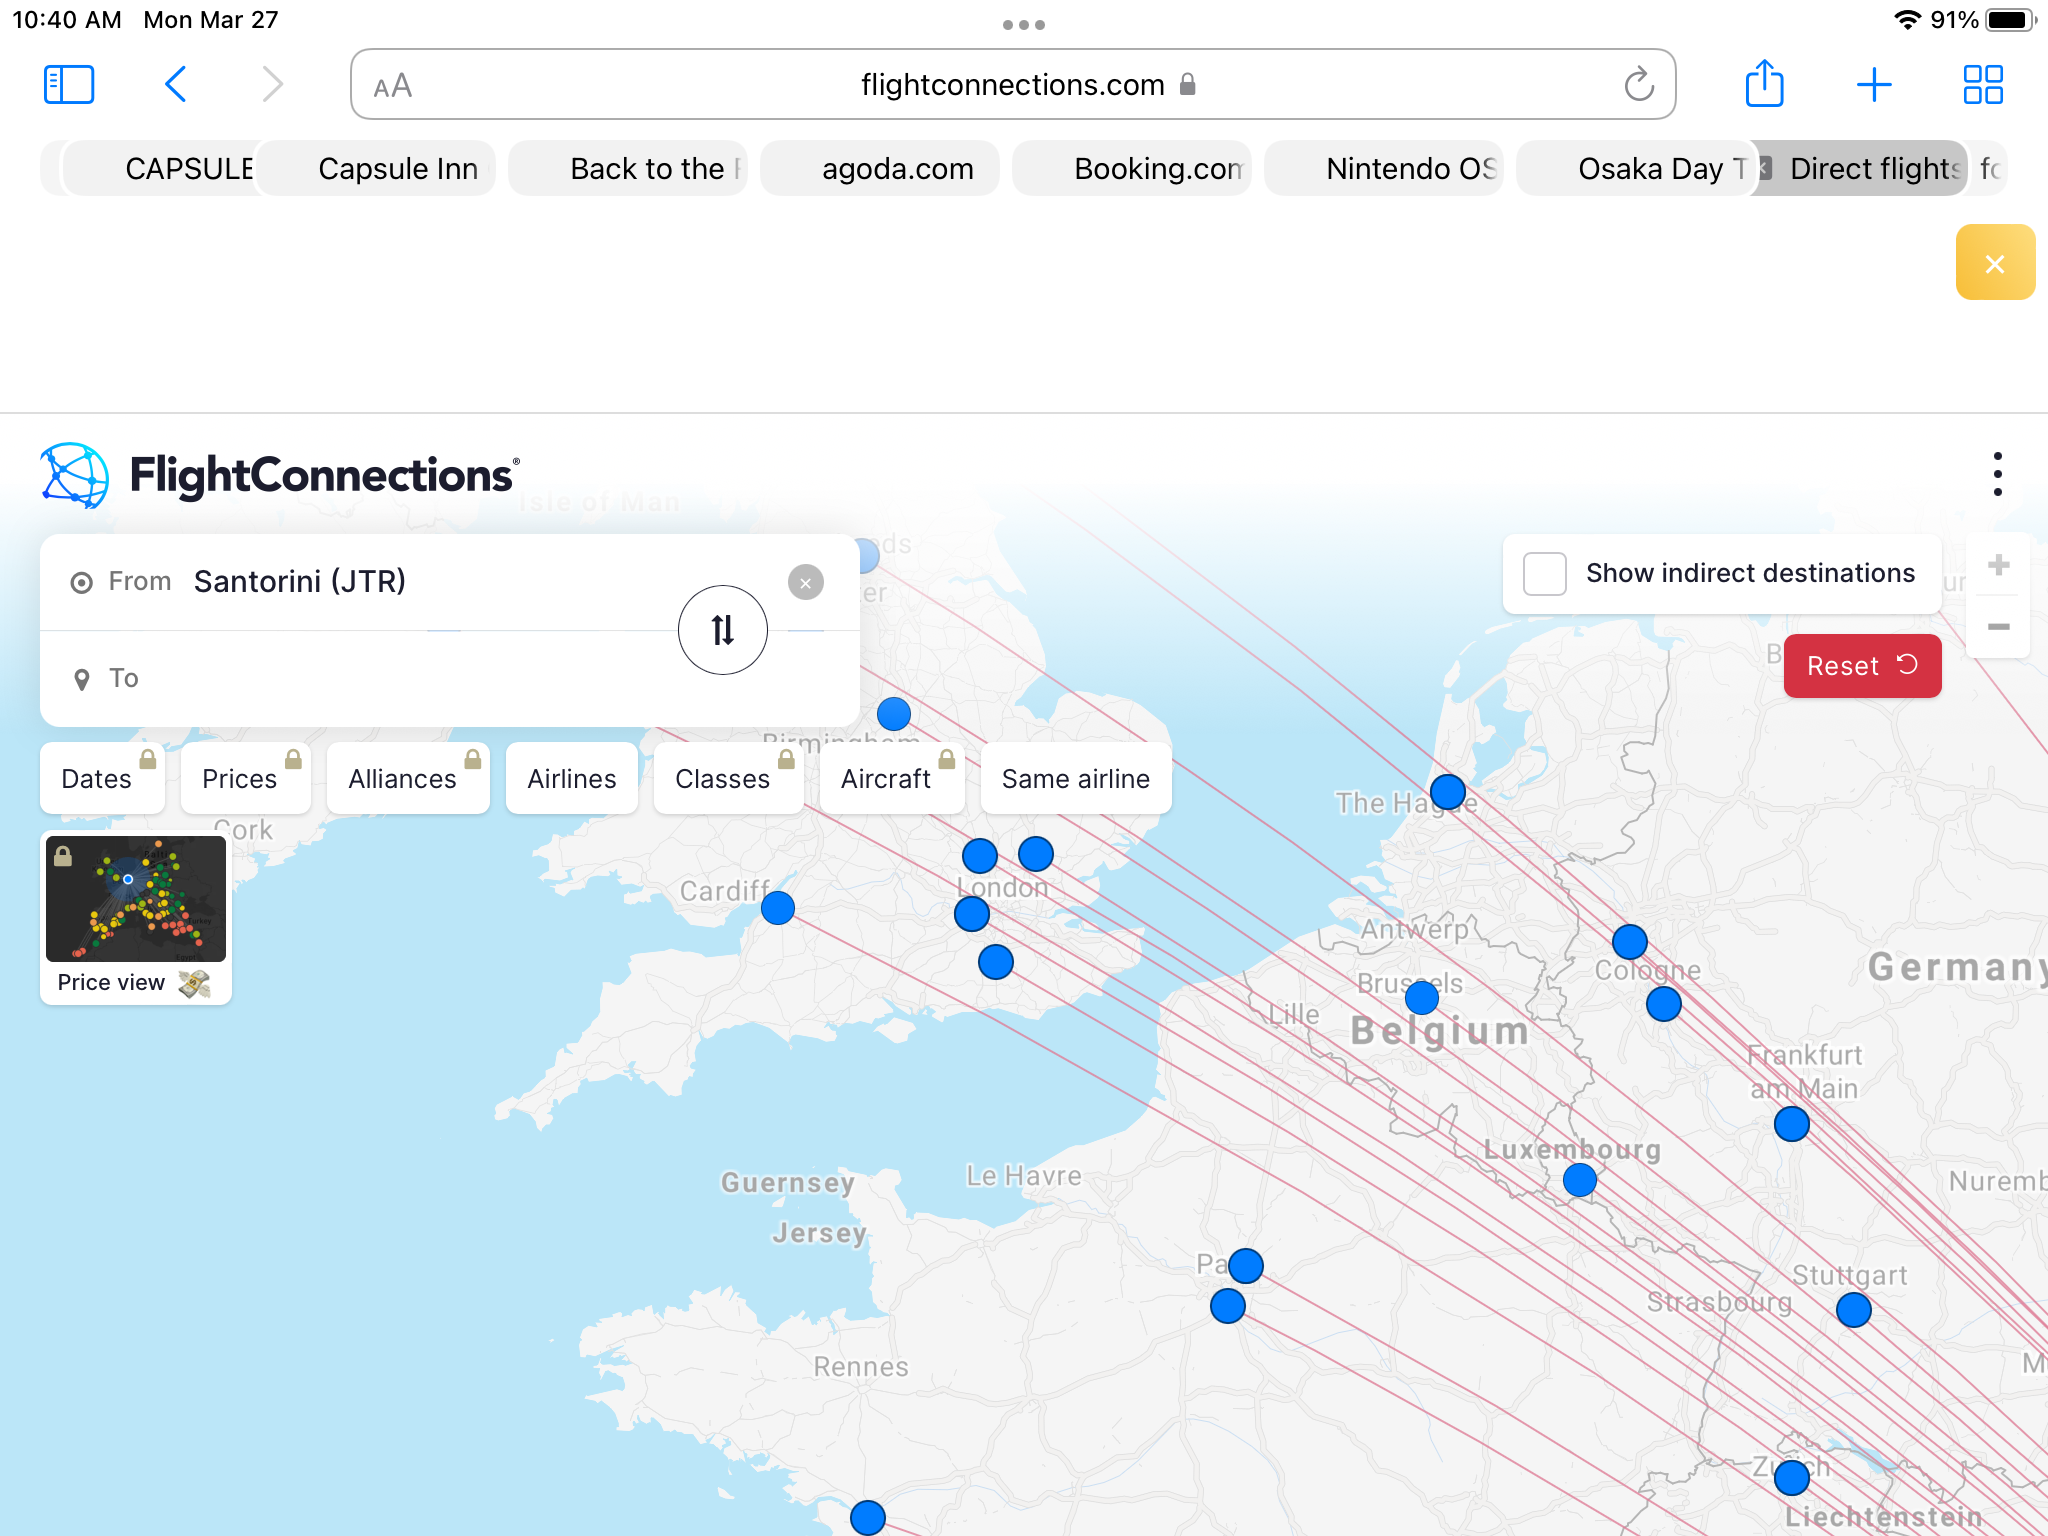This screenshot has height=1536, width=2048.
Task: Open a new tab with plus
Action: point(1874,85)
